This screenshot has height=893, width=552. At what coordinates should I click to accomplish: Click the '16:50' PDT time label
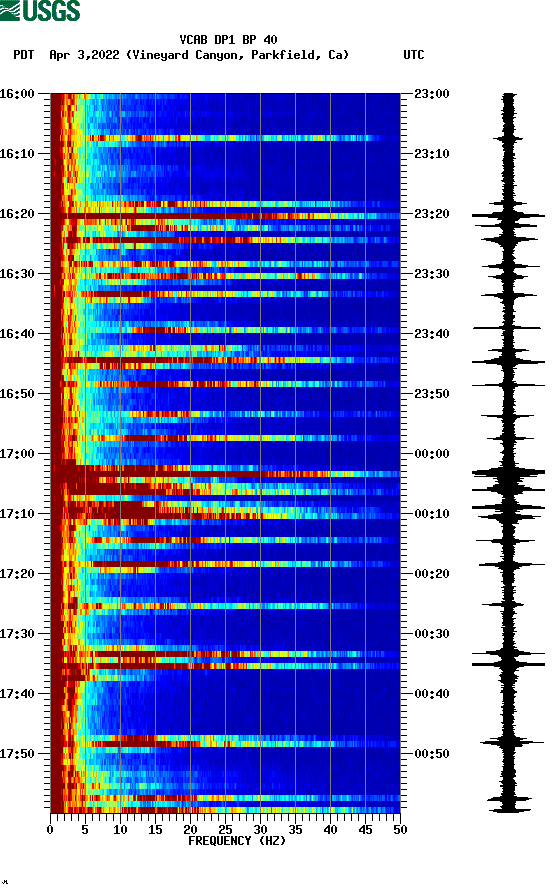[17, 394]
